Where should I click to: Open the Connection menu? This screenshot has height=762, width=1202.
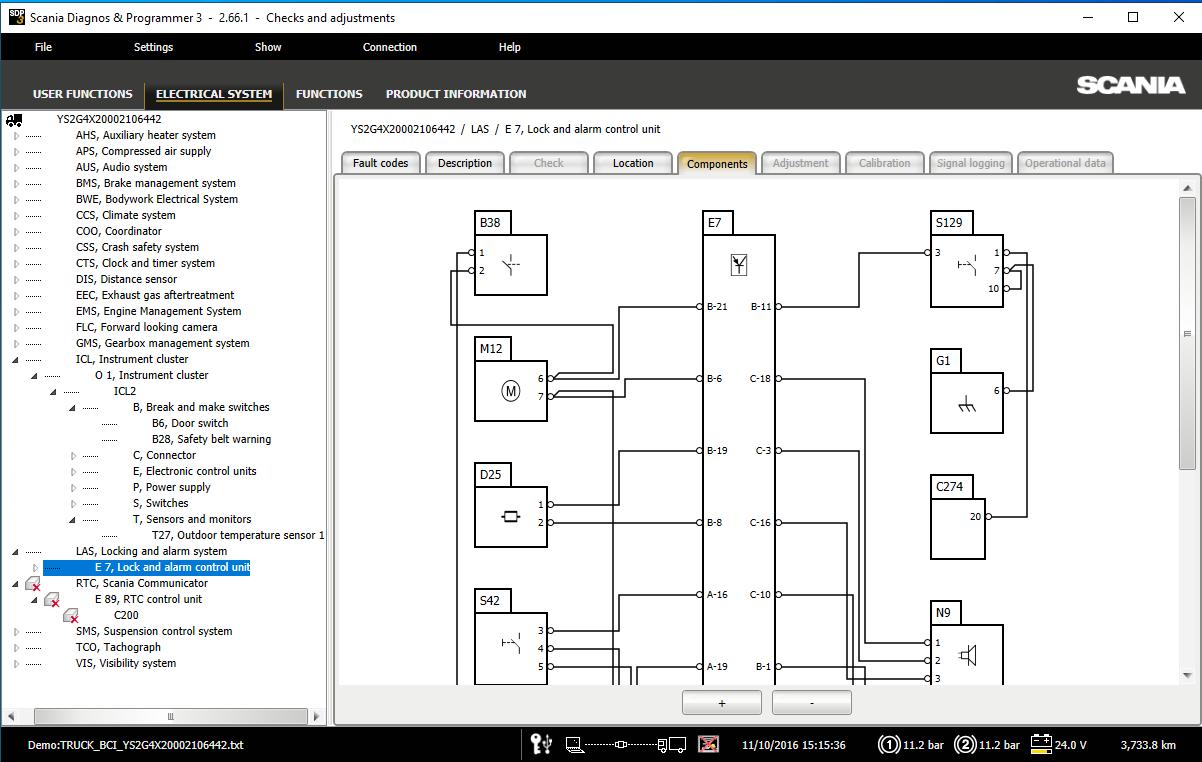389,47
